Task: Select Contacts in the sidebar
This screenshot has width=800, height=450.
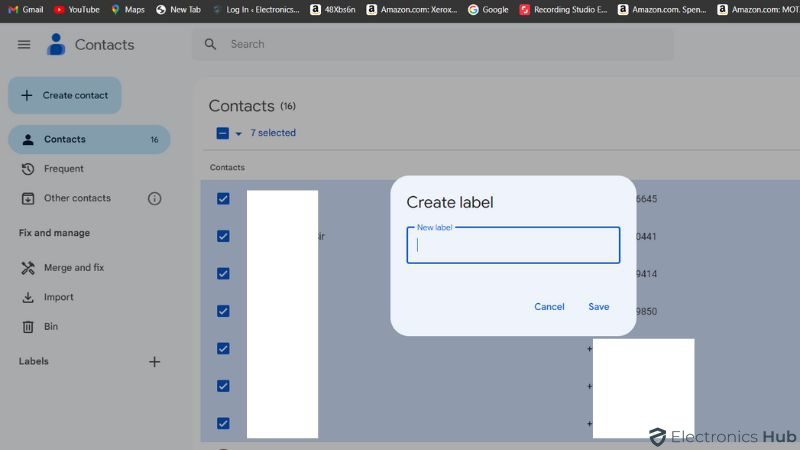Action: pos(65,140)
